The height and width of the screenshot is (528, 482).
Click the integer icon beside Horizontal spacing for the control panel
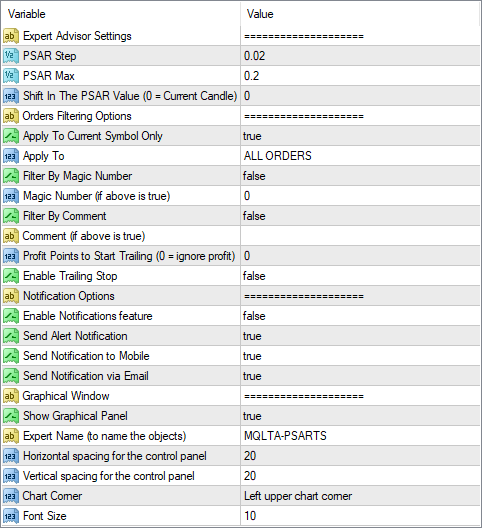(11, 456)
